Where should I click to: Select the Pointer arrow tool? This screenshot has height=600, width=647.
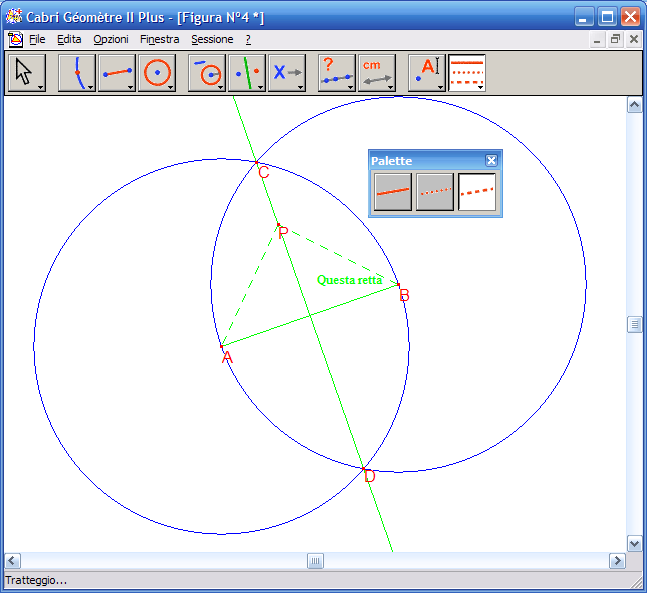[27, 73]
